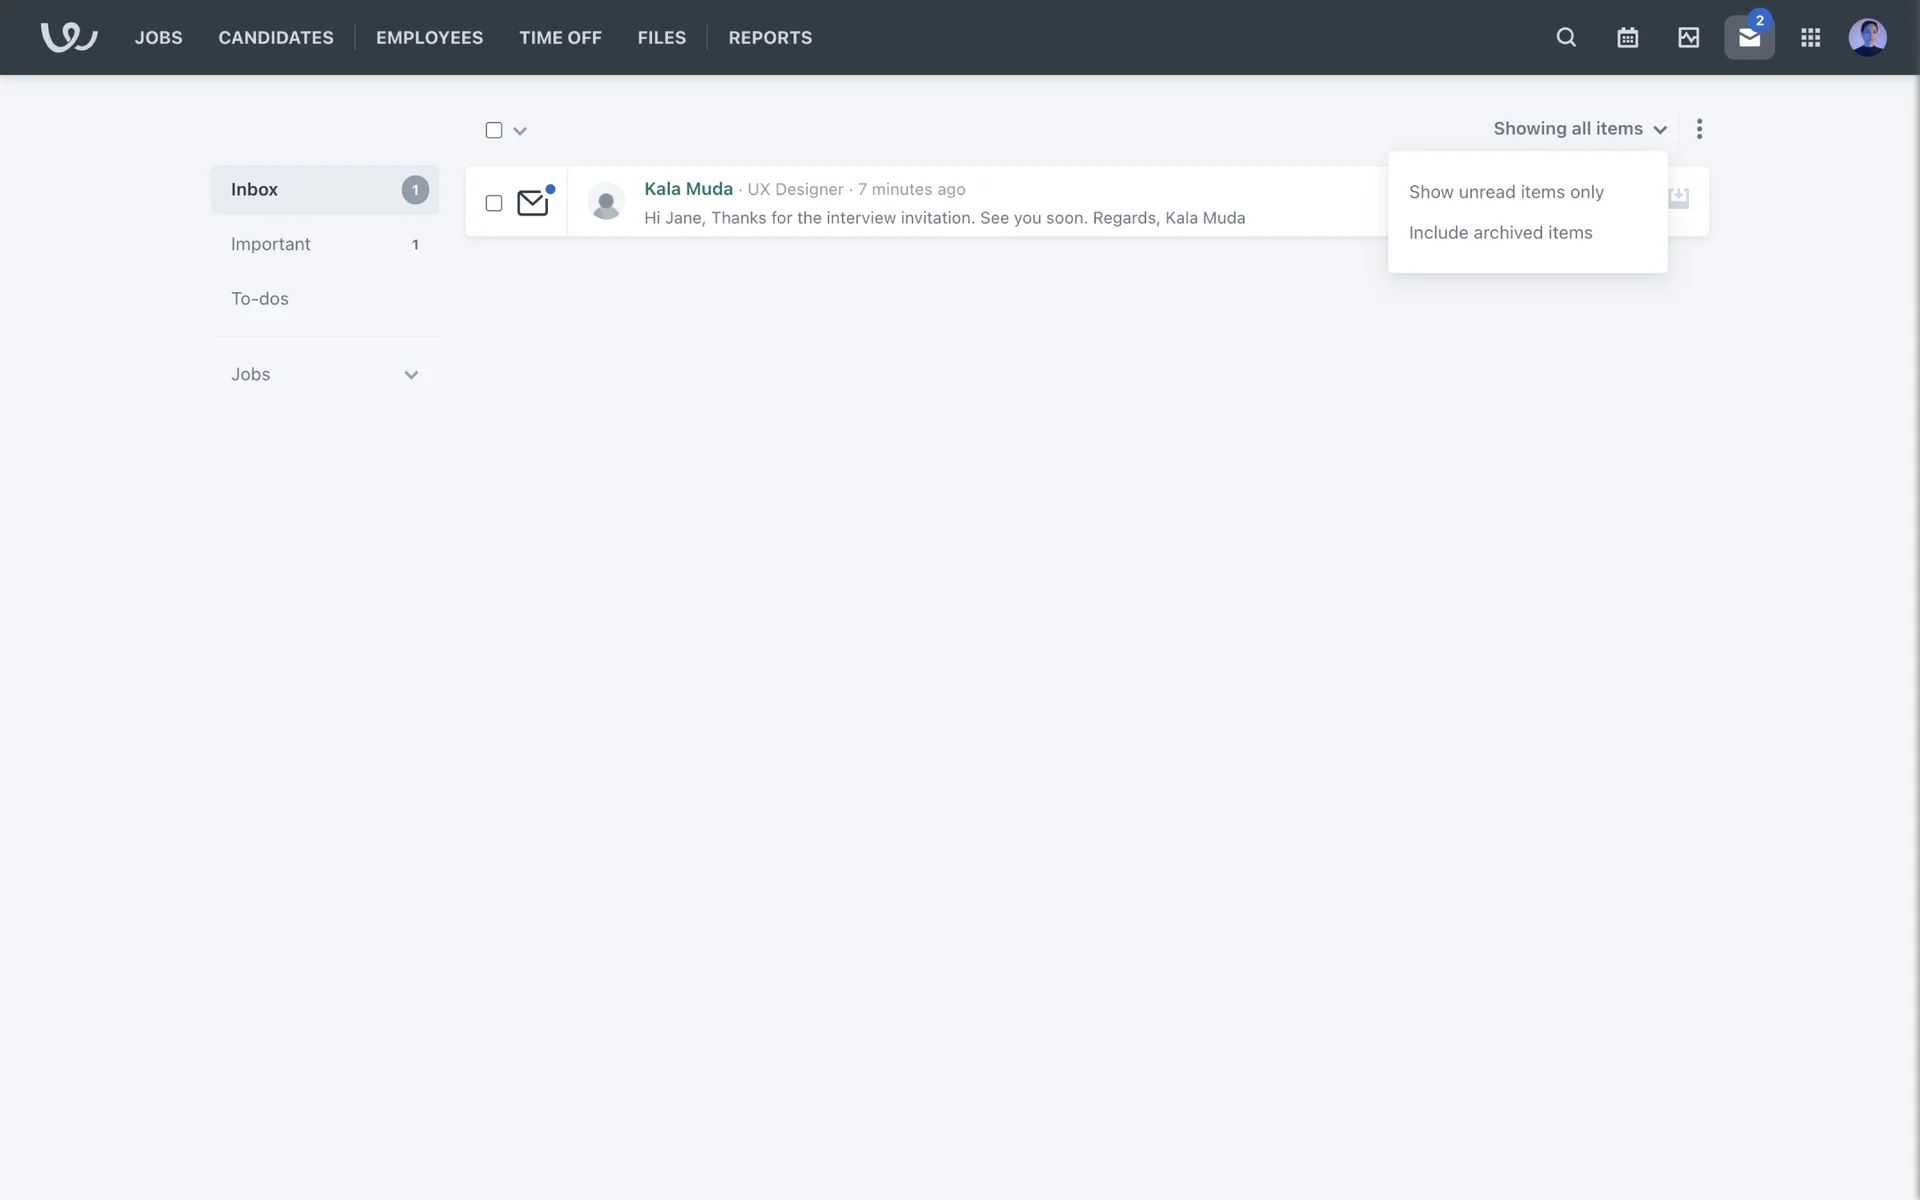
Task: Choose Show unread items only
Action: [1506, 192]
